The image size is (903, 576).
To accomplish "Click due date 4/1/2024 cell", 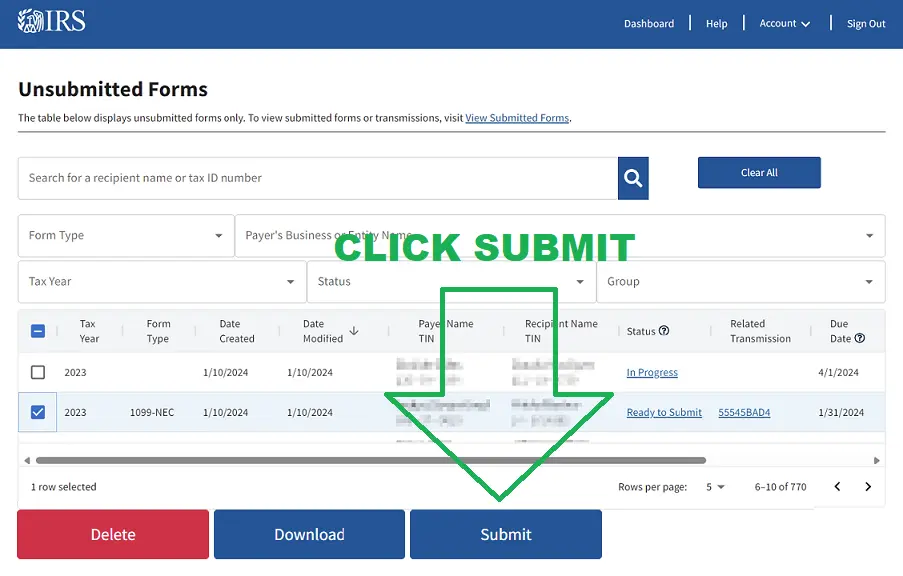I will [838, 373].
